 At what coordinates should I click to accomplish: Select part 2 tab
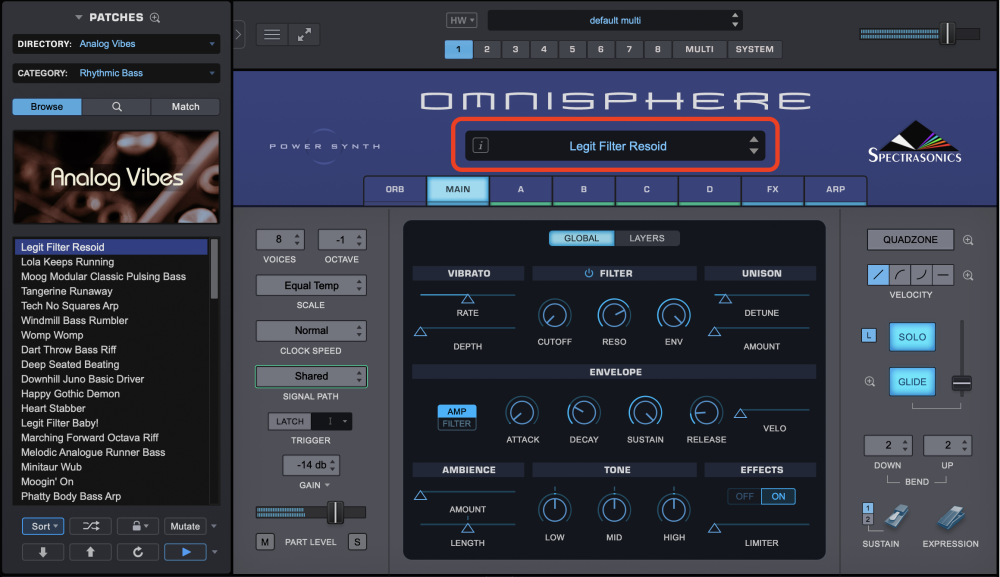pyautogui.click(x=487, y=49)
